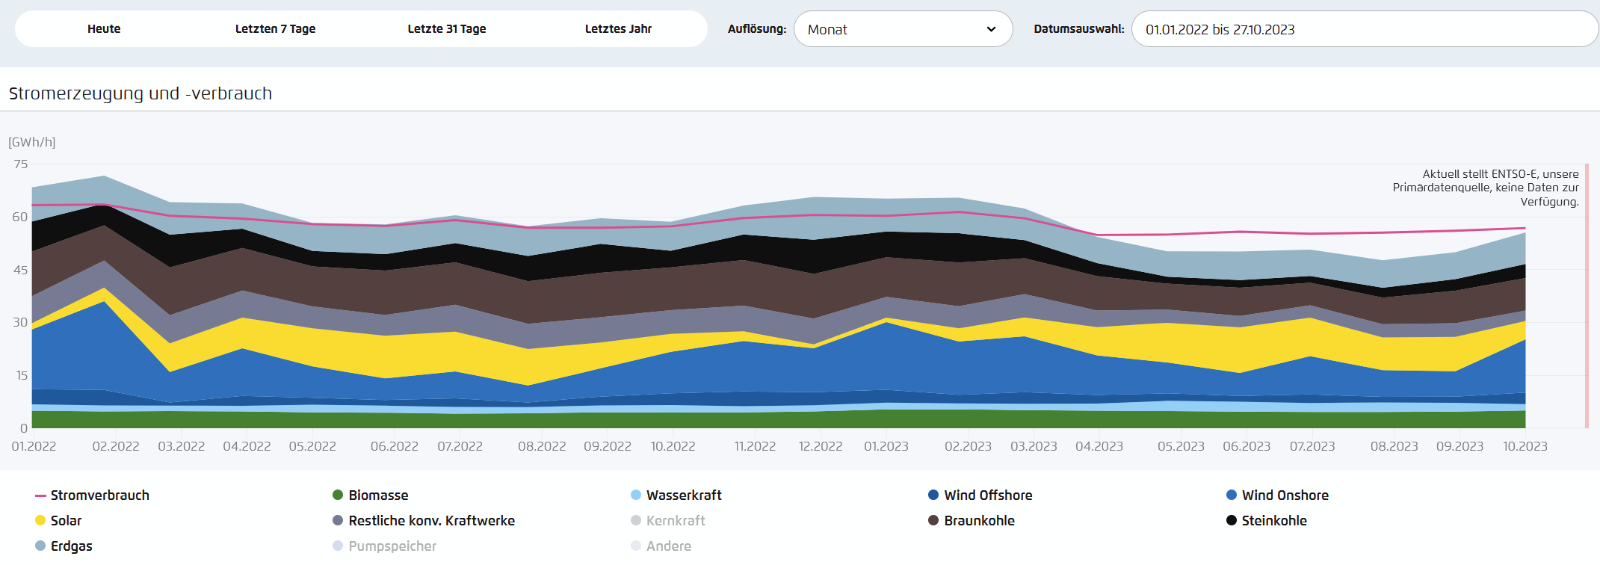Hide the Braunkohle series

pyautogui.click(x=971, y=520)
